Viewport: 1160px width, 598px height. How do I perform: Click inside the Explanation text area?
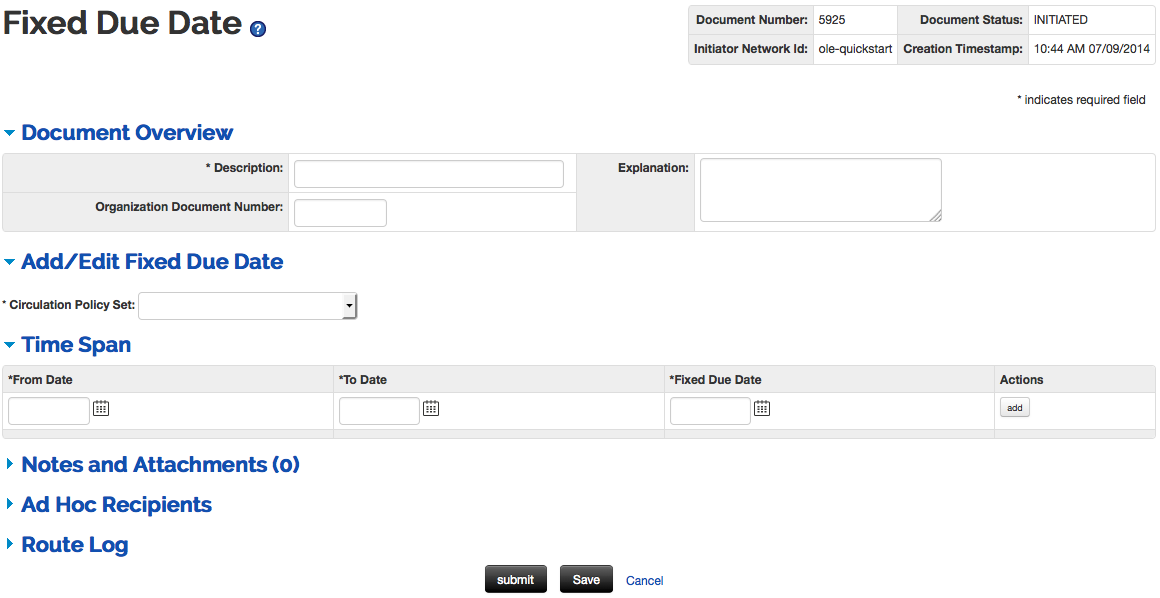821,190
